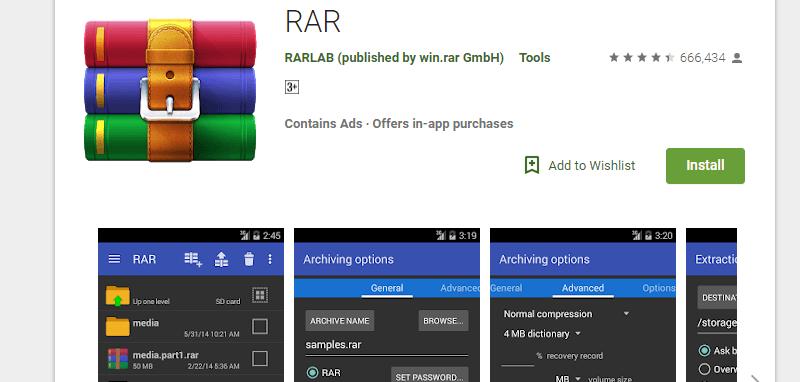Viewport: 800px width, 382px height.
Task: Switch to the Advanced tab in Archiving options
Action: [583, 288]
